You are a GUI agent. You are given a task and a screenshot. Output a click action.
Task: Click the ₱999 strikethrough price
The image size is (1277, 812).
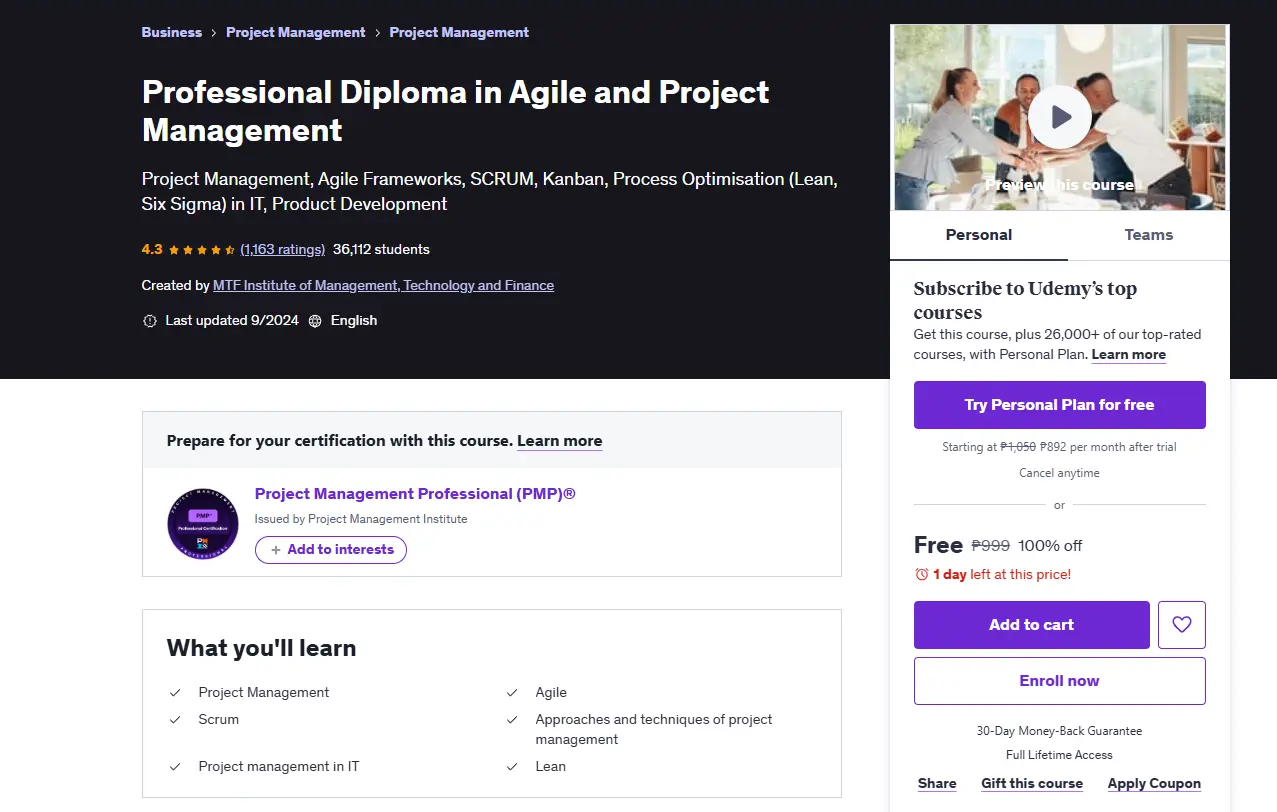point(990,546)
